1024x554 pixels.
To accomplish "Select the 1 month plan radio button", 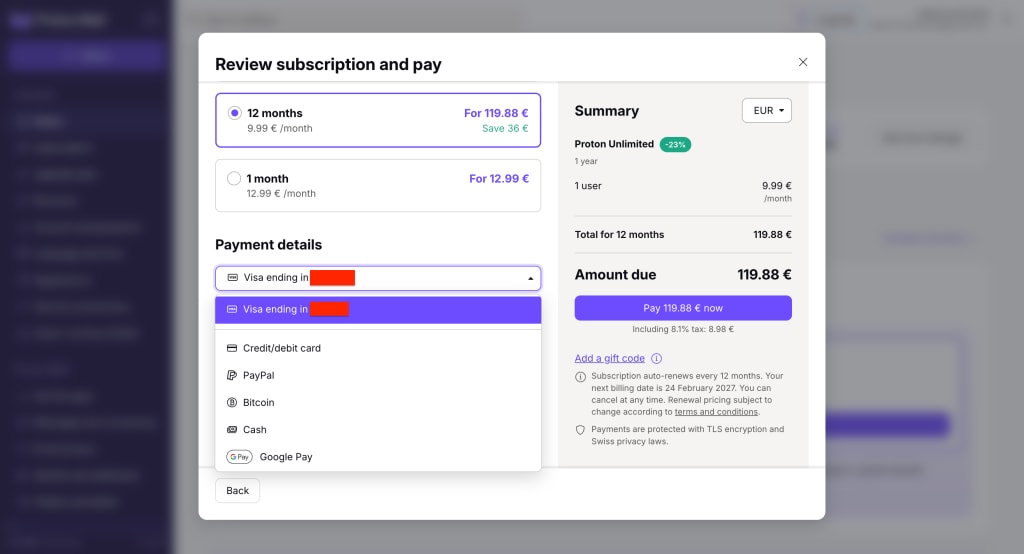I will [x=234, y=178].
